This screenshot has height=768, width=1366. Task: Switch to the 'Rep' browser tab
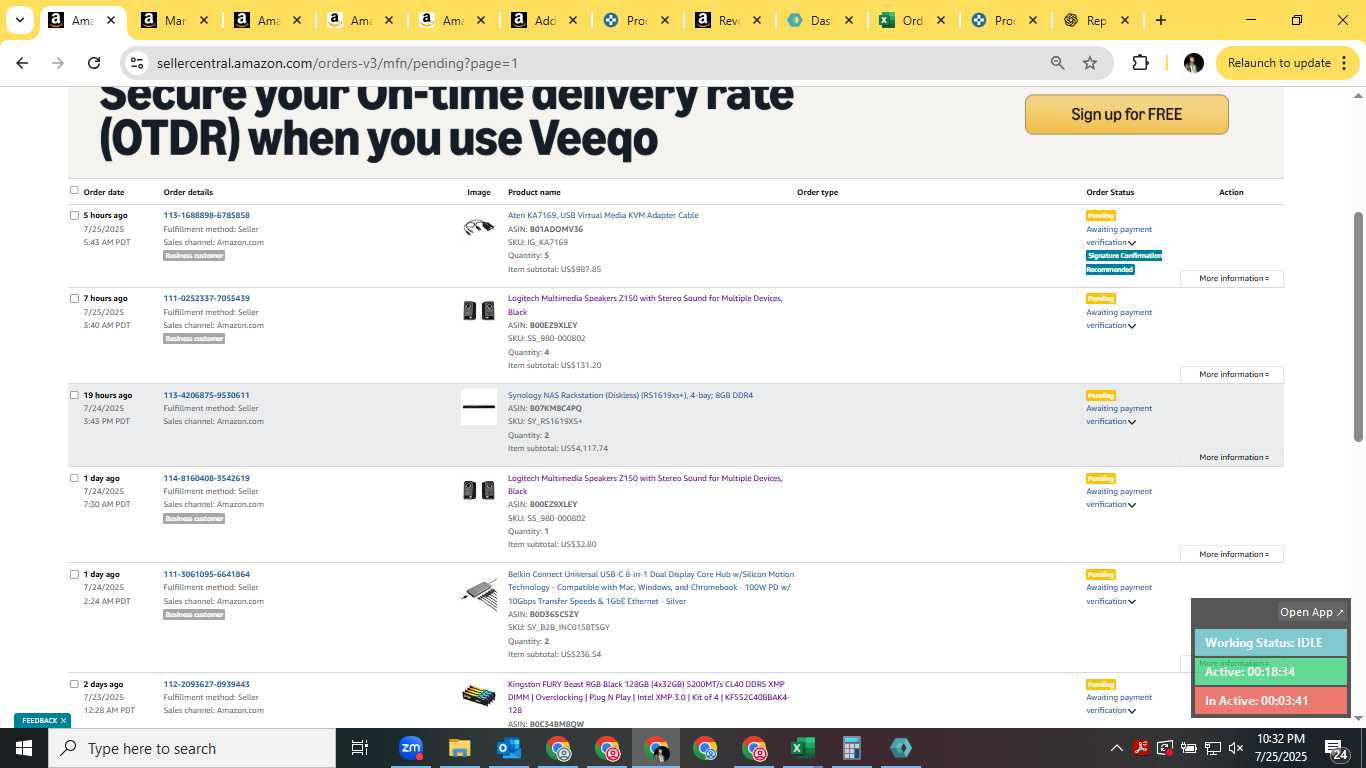point(1096,20)
